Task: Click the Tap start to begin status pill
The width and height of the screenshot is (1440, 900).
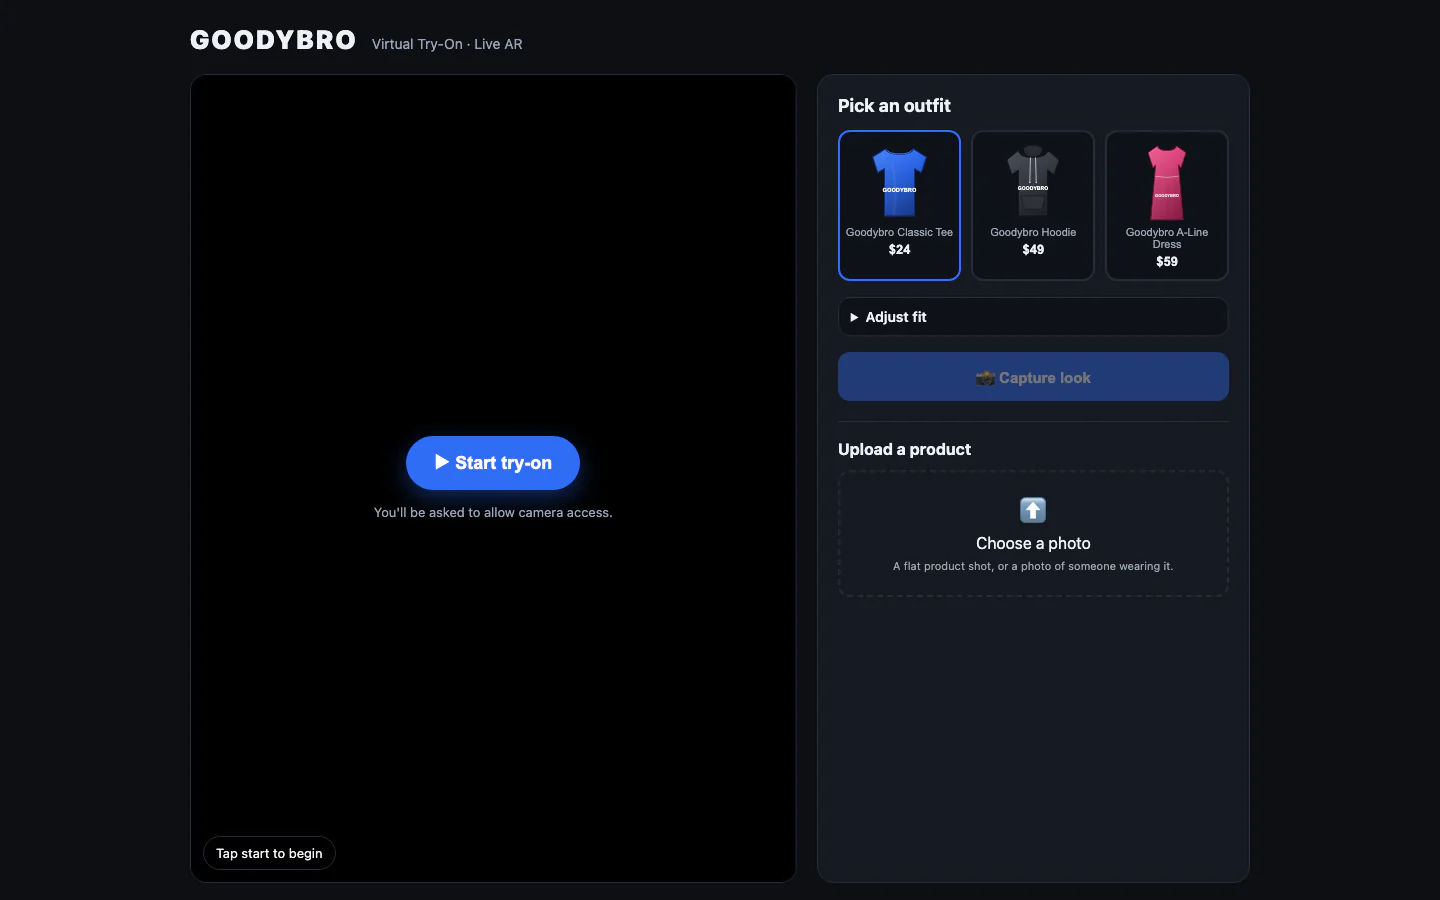Action: pyautogui.click(x=269, y=853)
